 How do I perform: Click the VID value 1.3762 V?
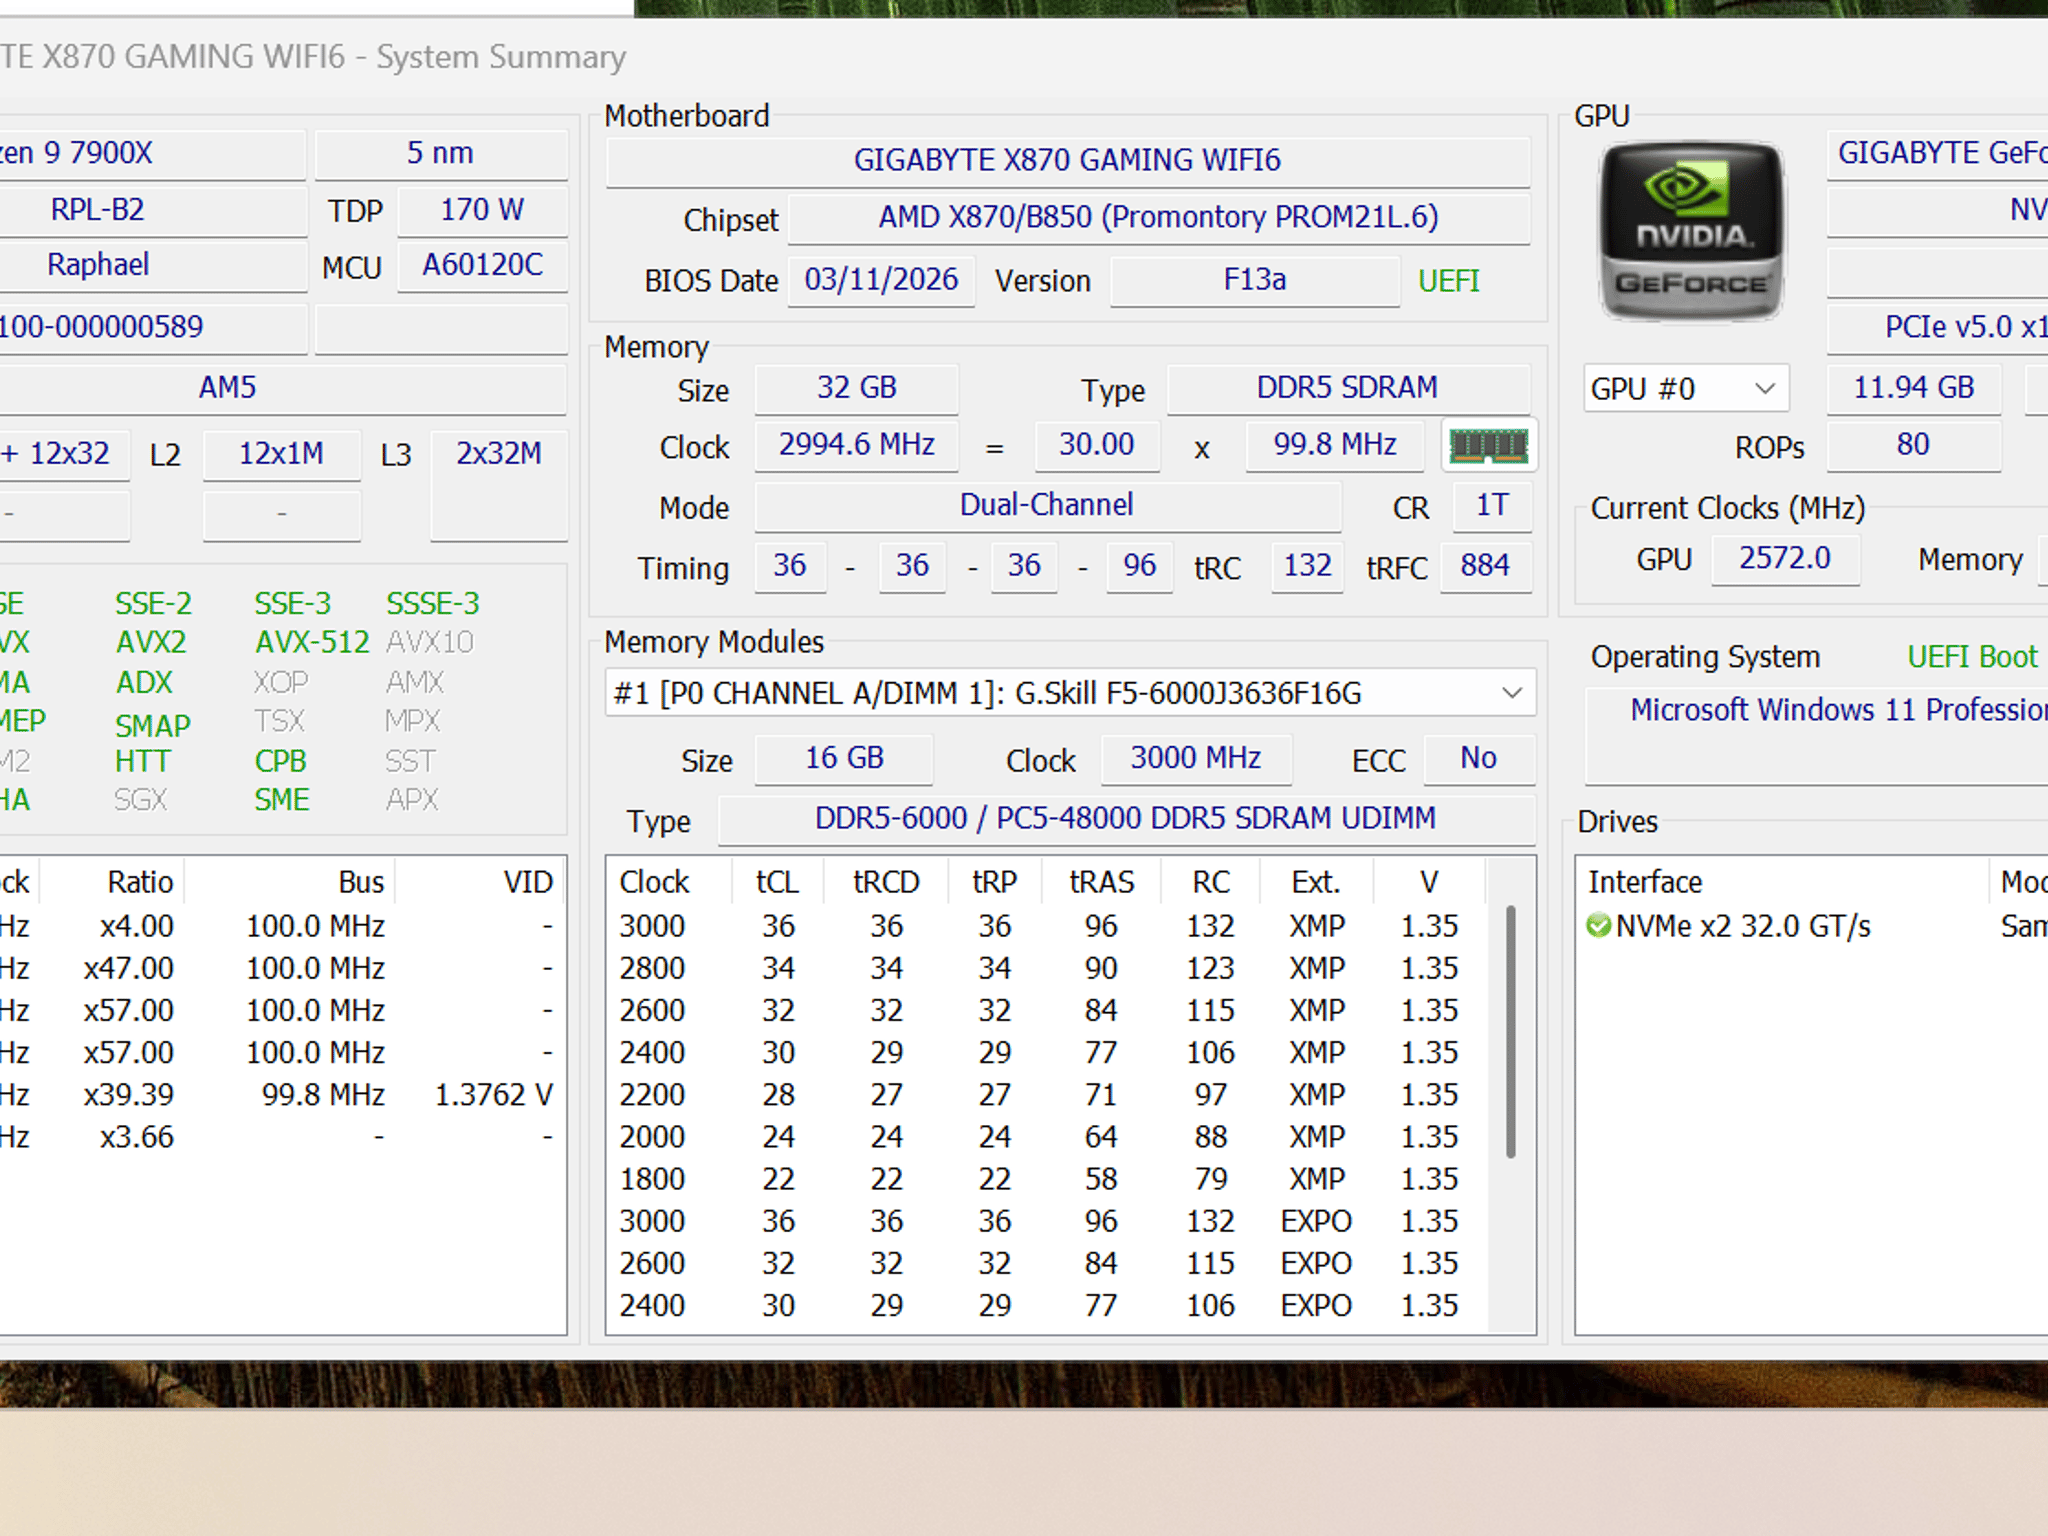coord(494,1095)
